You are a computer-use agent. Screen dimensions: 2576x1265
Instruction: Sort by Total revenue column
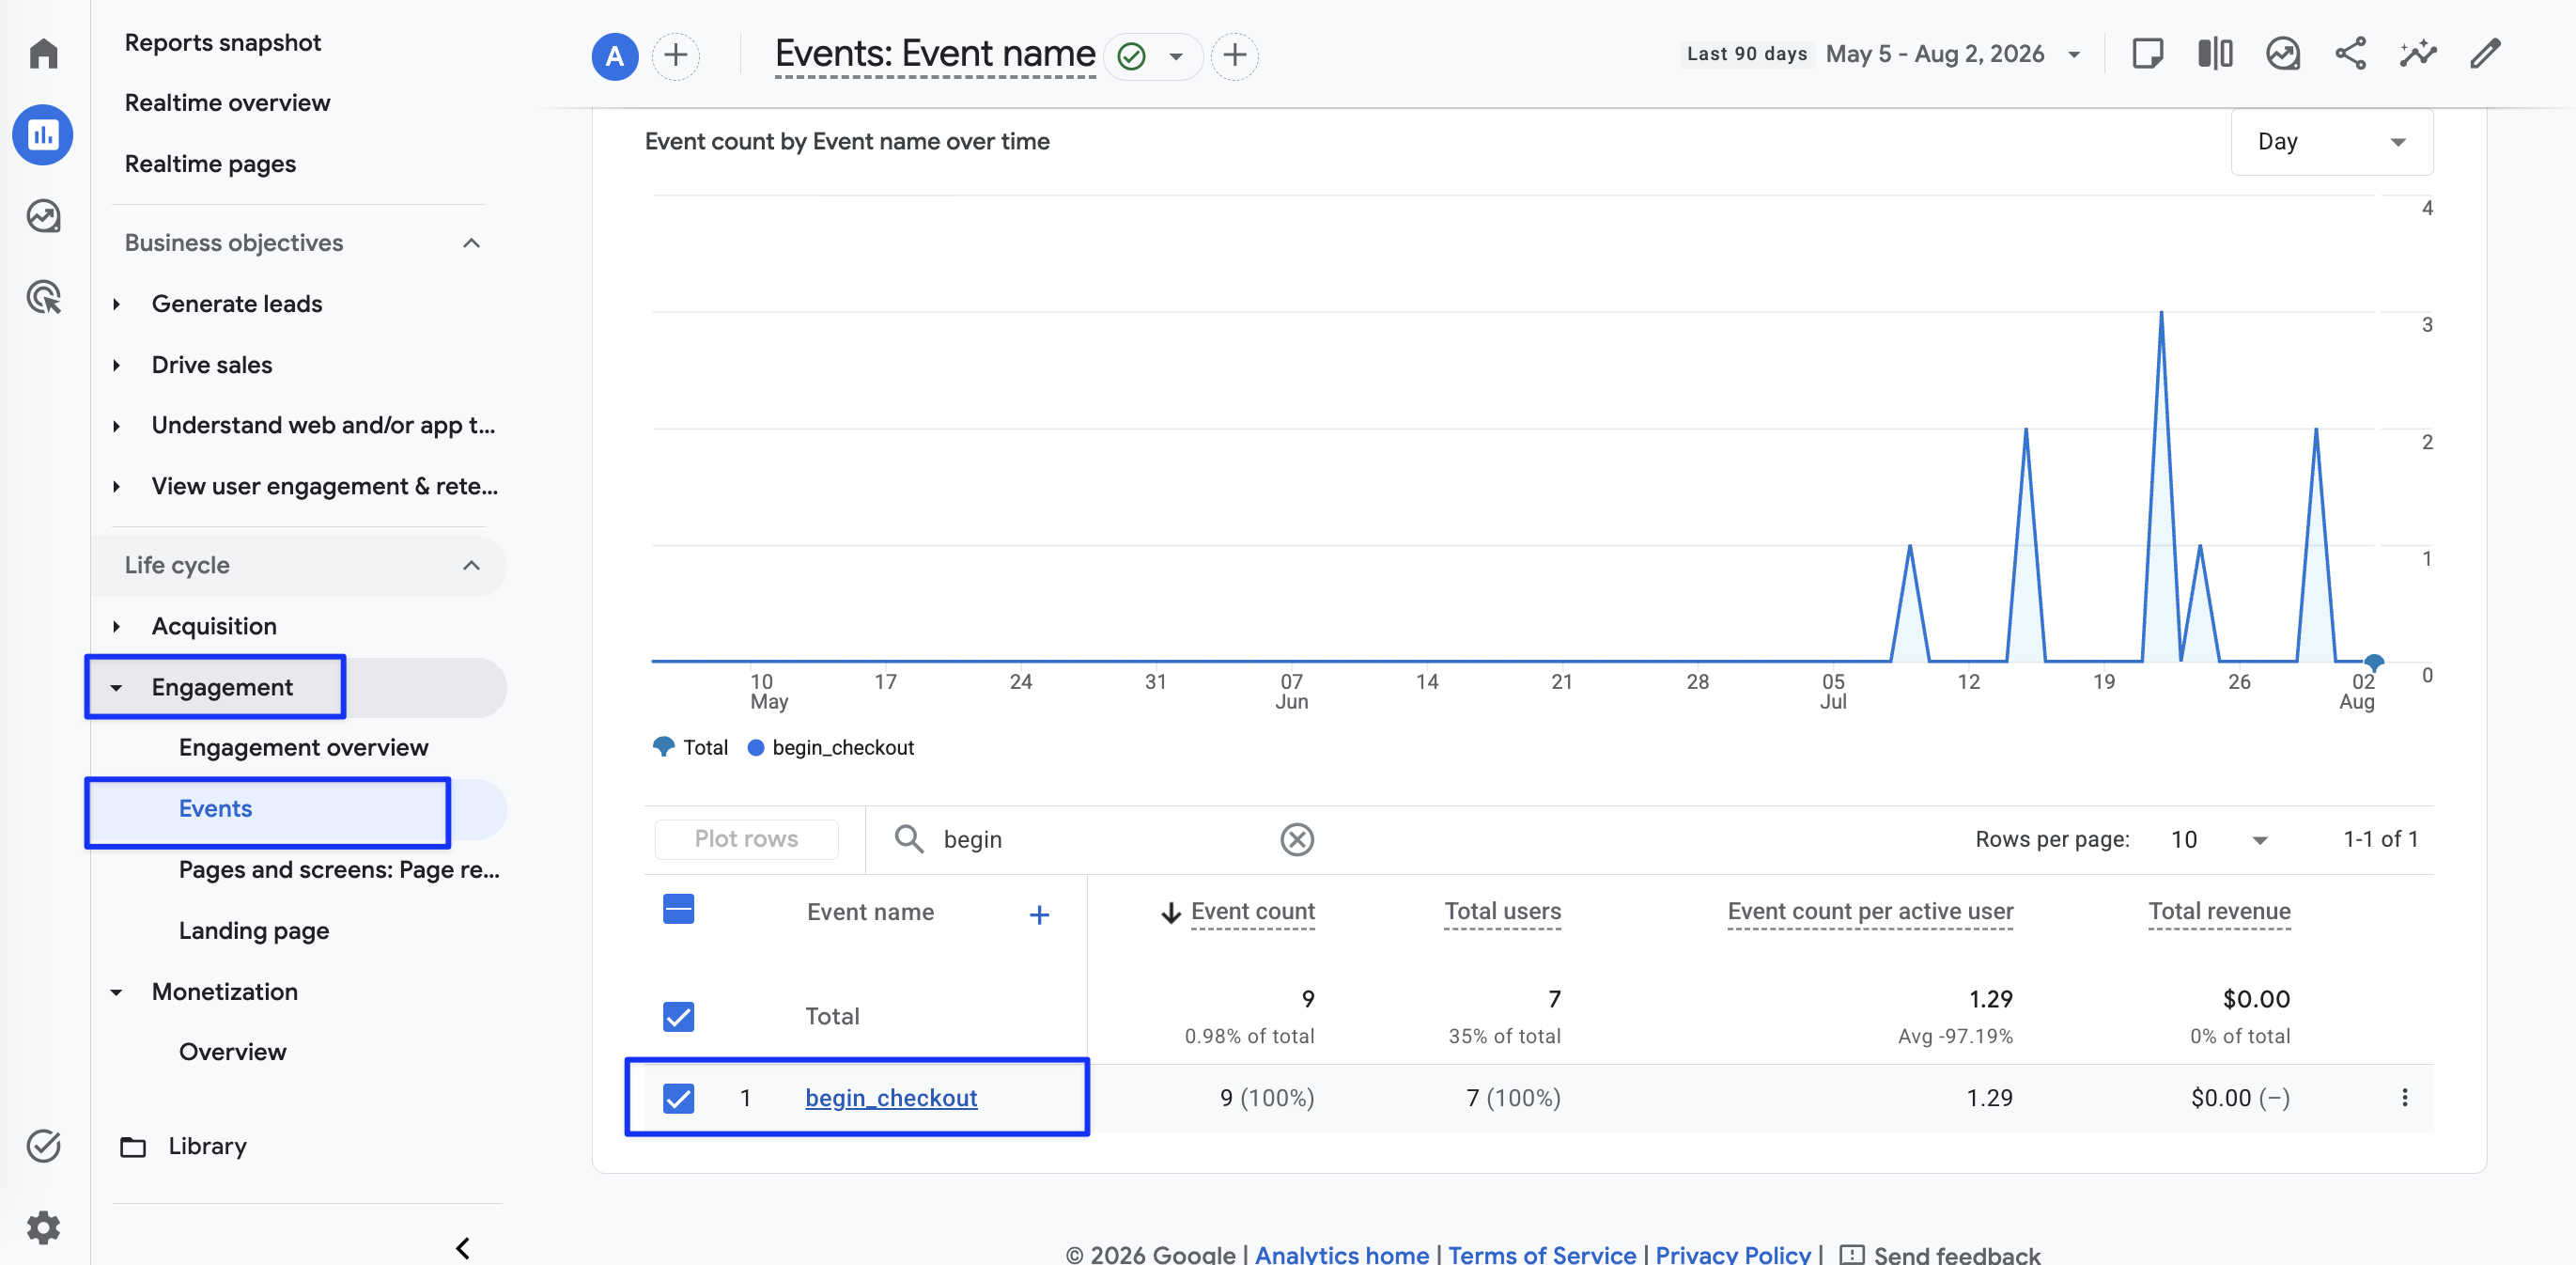click(x=2219, y=912)
